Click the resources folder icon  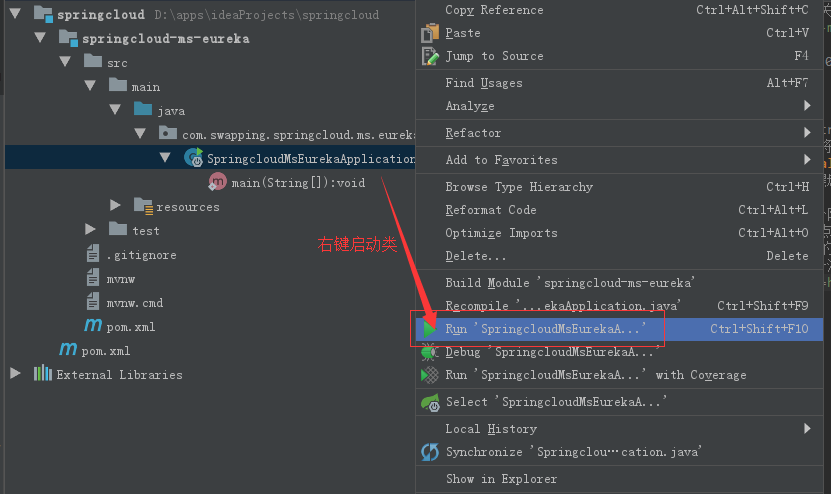point(144,206)
